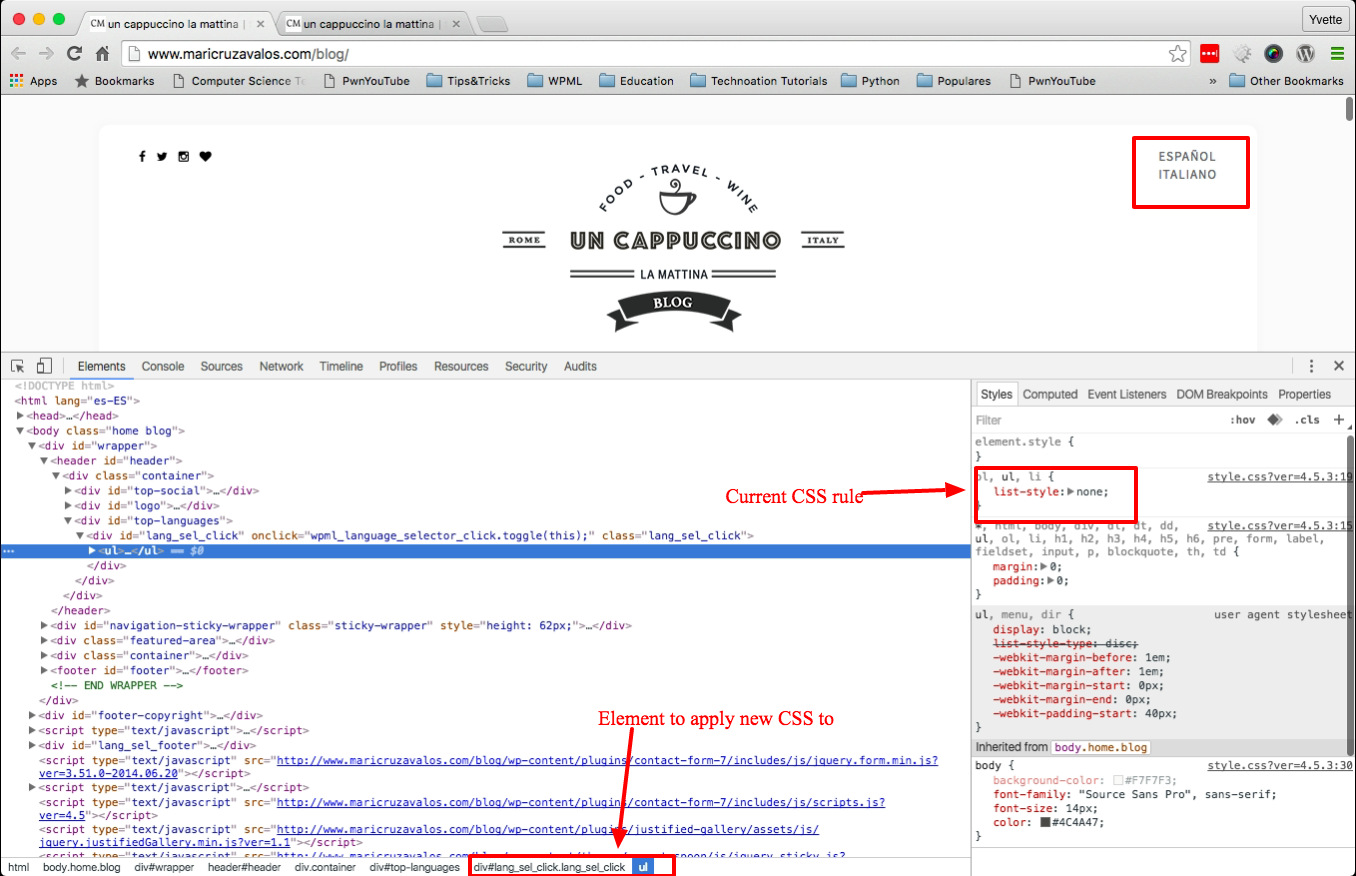Toggle device mode icon in DevTools
The height and width of the screenshot is (876, 1356).
click(44, 366)
